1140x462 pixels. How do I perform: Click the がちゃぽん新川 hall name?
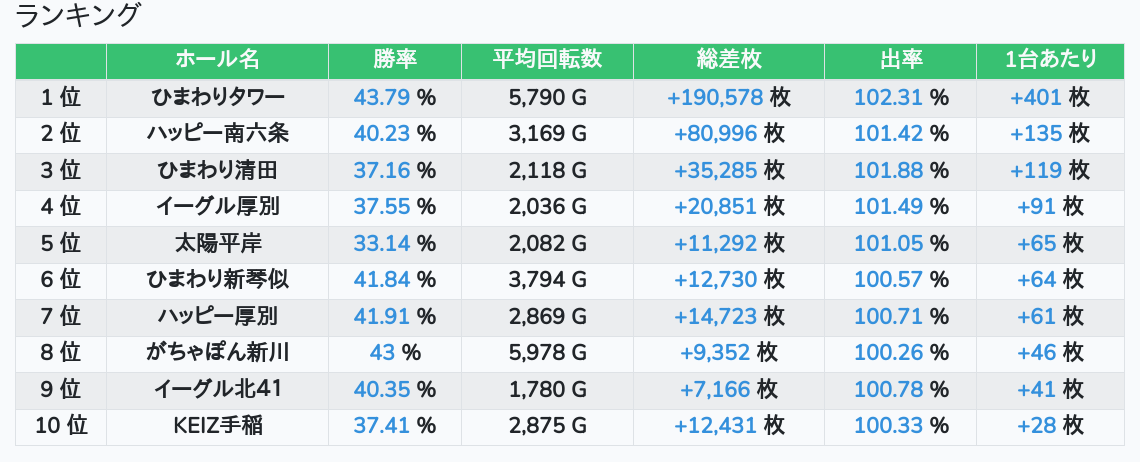(217, 353)
